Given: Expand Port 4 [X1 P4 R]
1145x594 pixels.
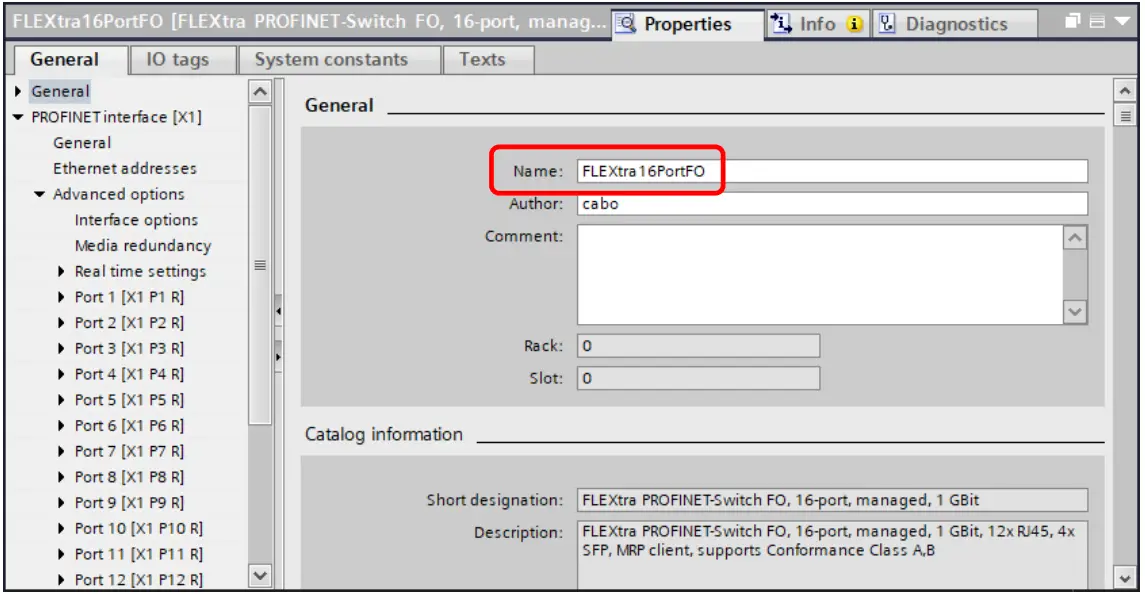Looking at the screenshot, I should [61, 374].
